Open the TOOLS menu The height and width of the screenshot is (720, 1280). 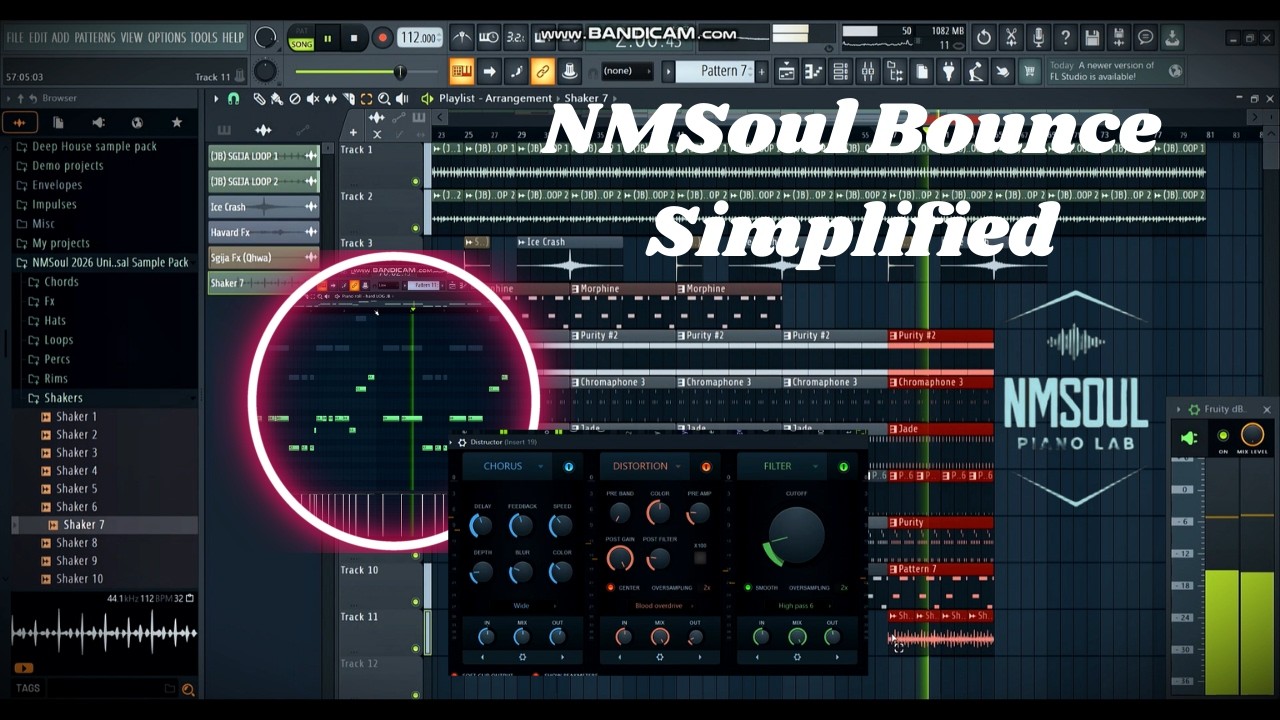(203, 38)
